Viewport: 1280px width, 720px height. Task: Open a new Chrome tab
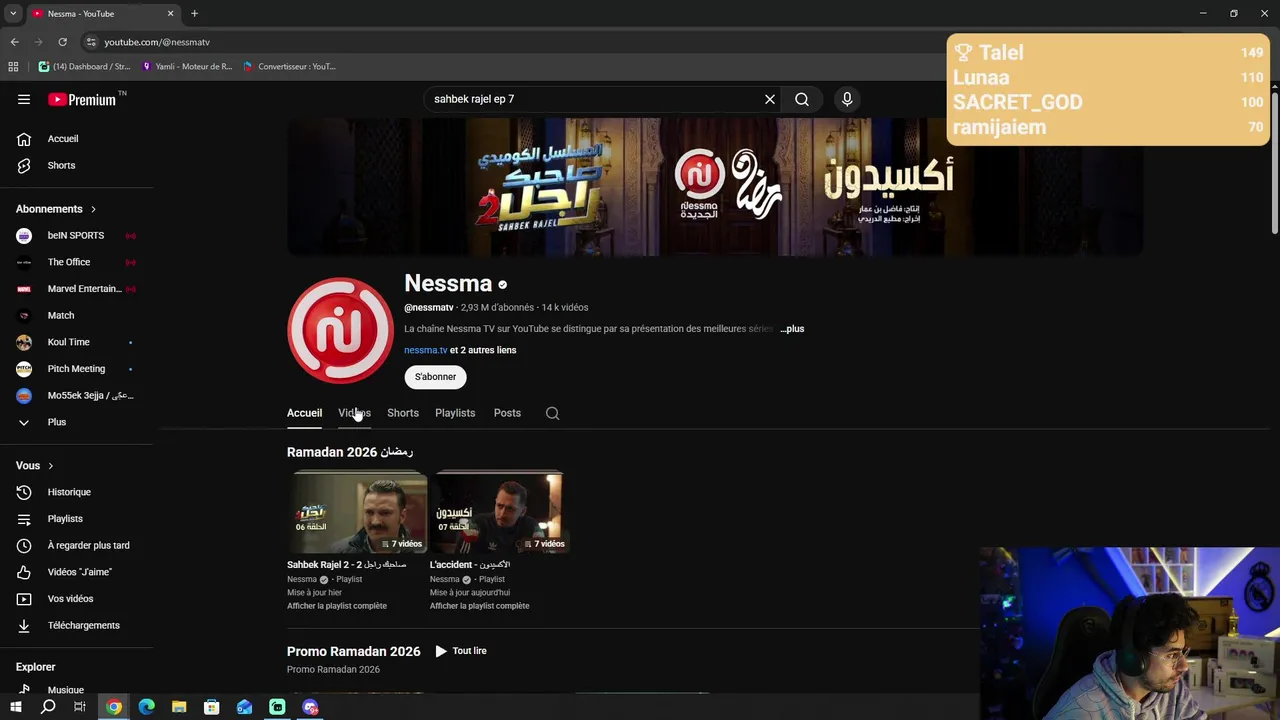(x=194, y=14)
